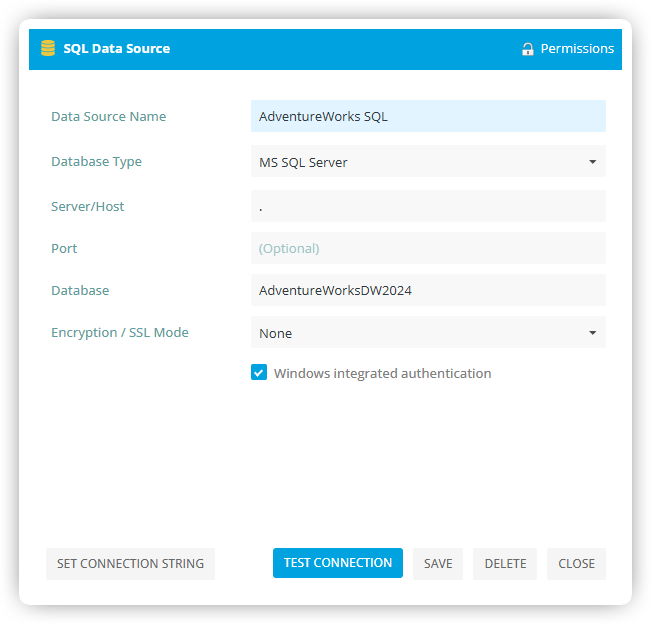Click the Database Type label
The height and width of the screenshot is (624, 652).
(96, 162)
